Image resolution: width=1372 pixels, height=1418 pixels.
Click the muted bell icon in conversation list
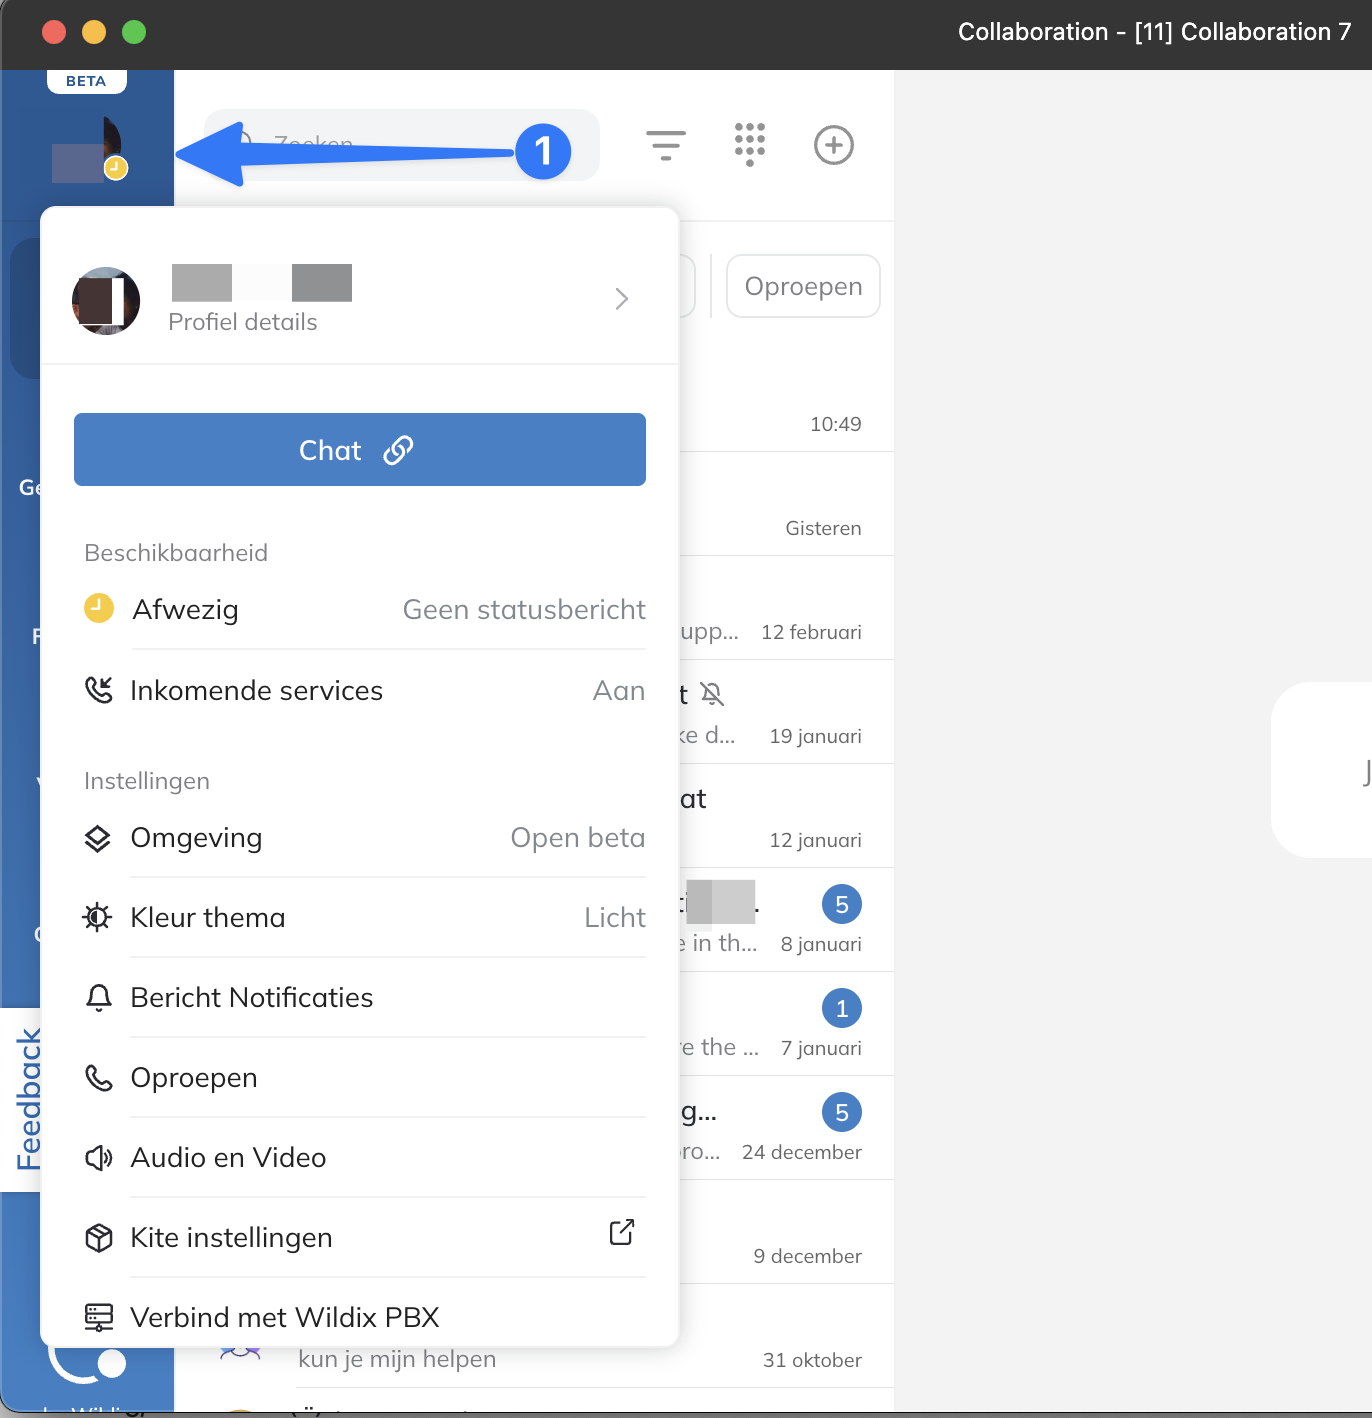711,693
